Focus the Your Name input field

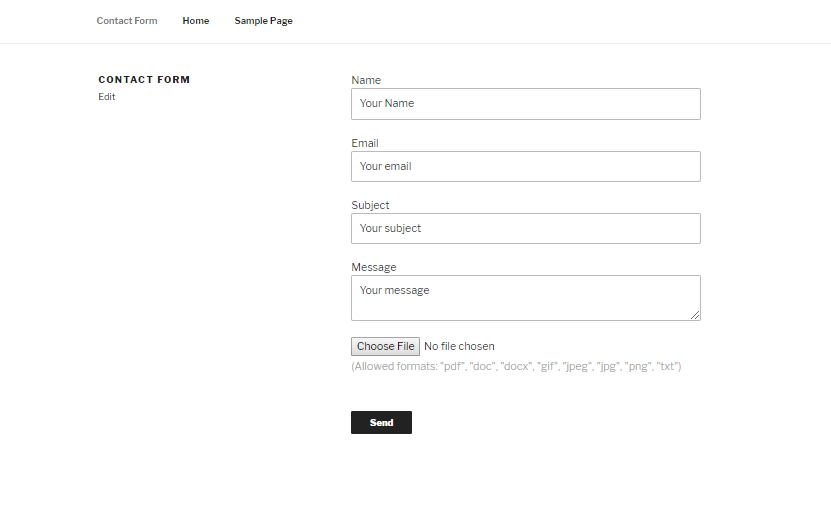click(526, 104)
